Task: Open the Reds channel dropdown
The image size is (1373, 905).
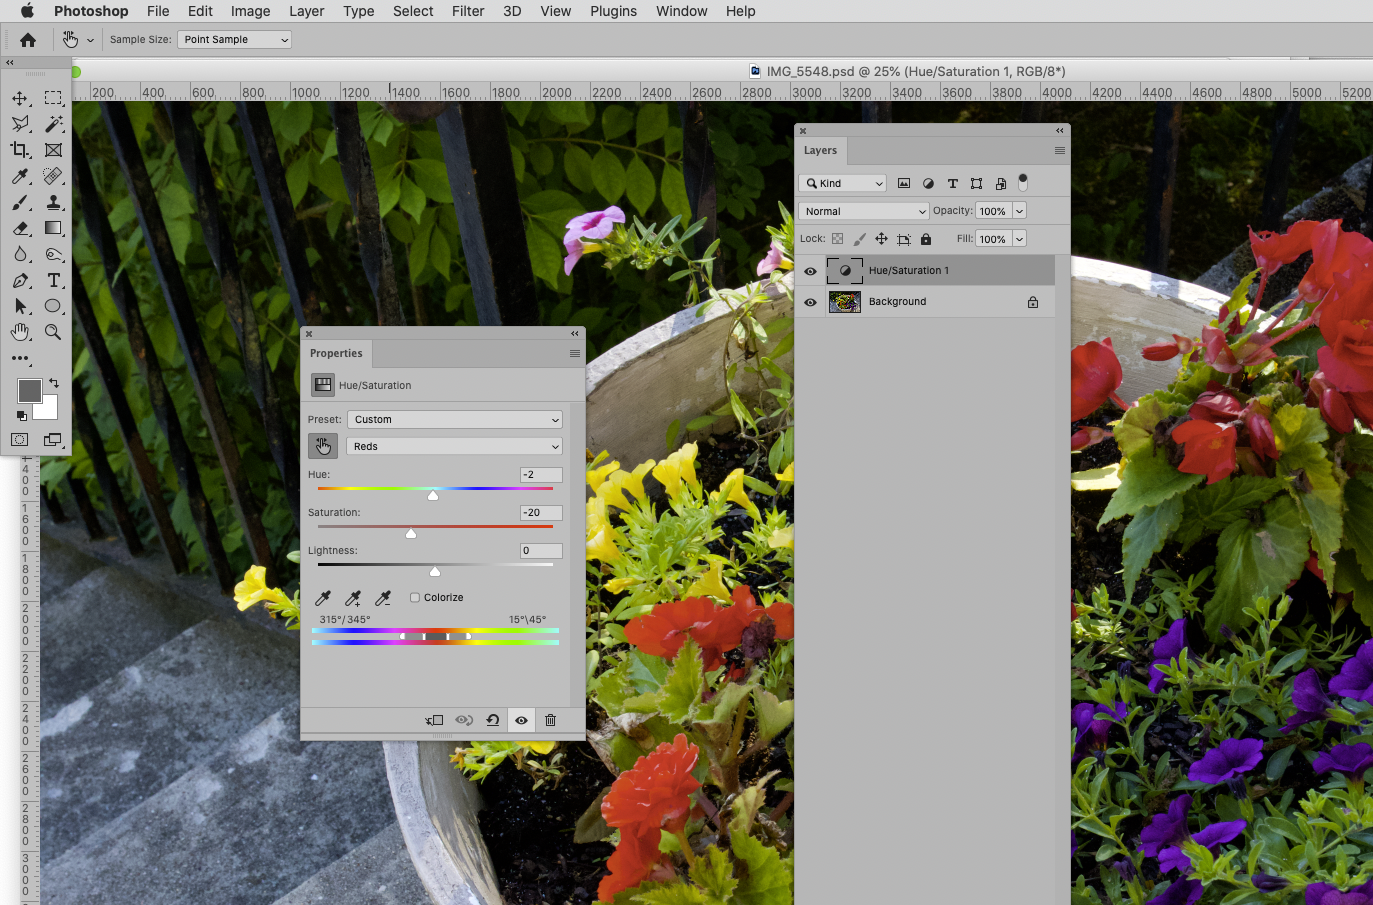Action: [455, 446]
